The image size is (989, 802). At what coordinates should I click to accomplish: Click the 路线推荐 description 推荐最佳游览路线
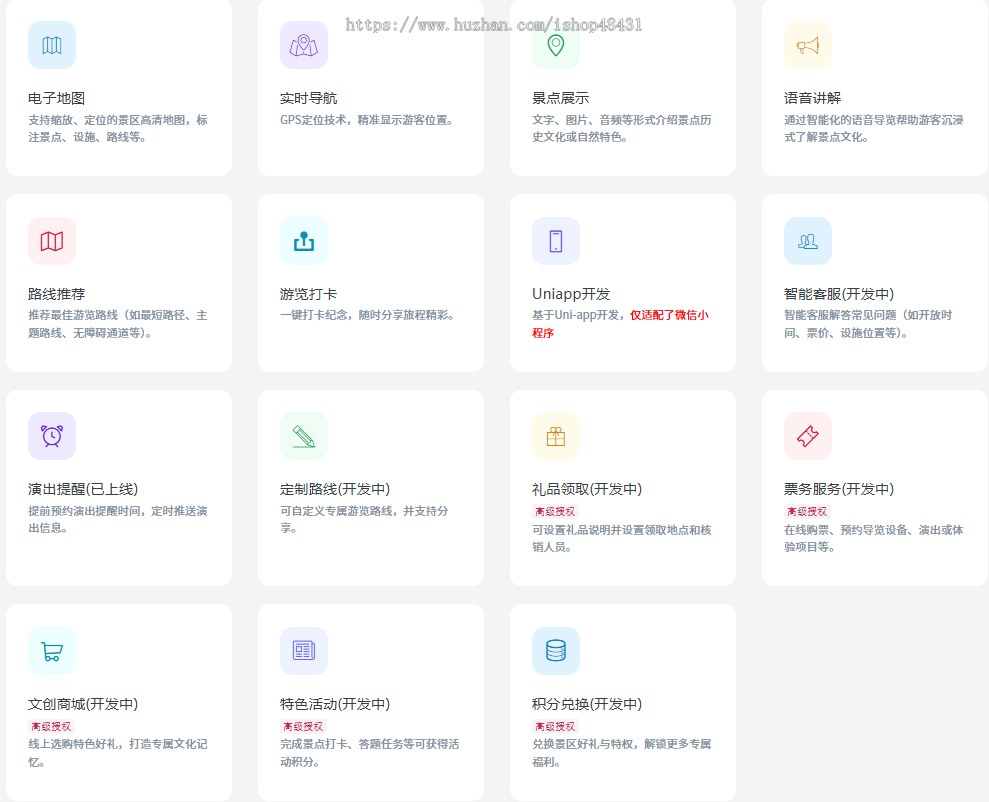(118, 324)
